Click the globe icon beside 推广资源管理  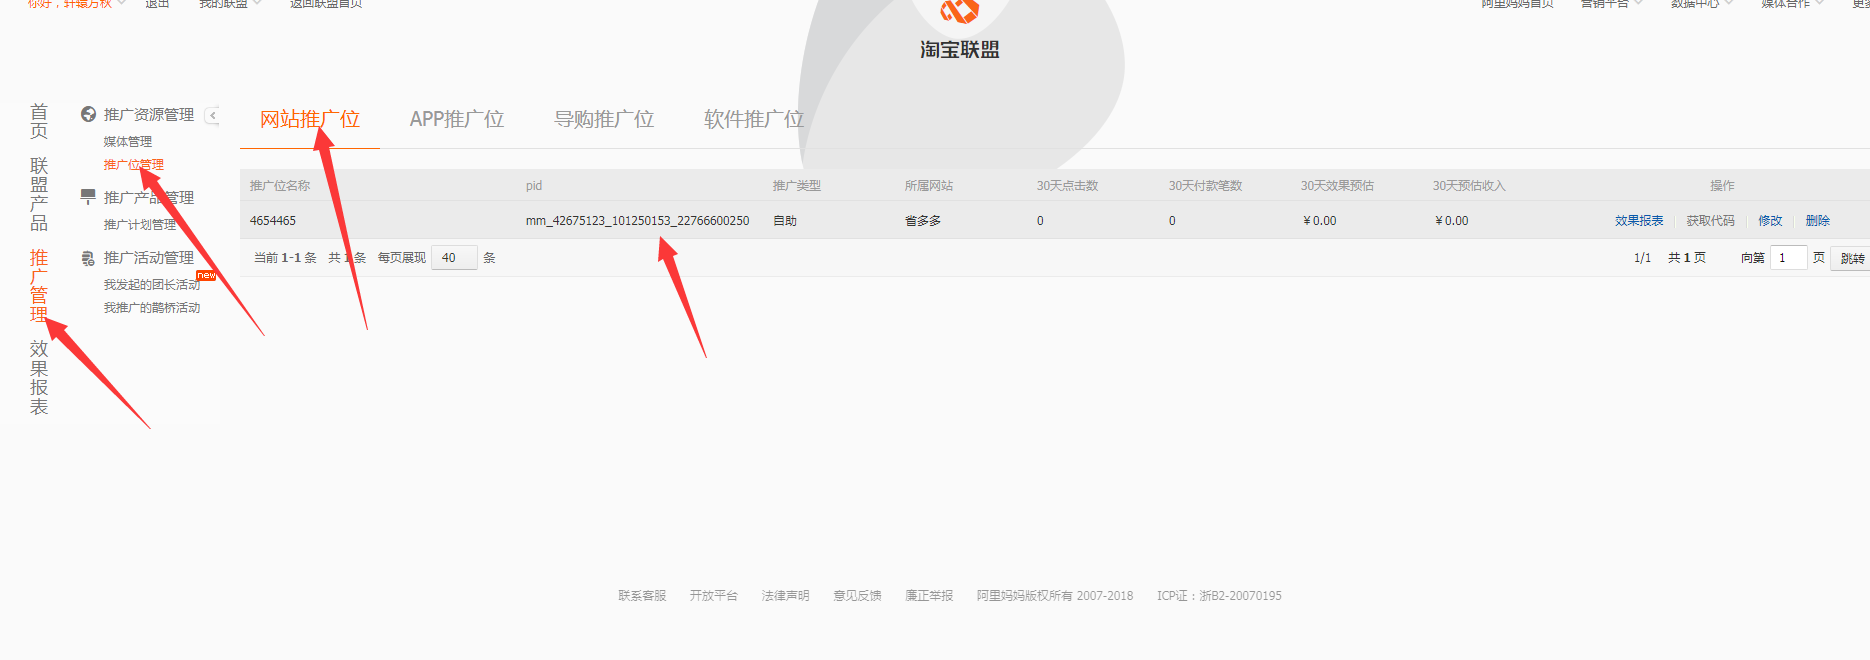(88, 115)
